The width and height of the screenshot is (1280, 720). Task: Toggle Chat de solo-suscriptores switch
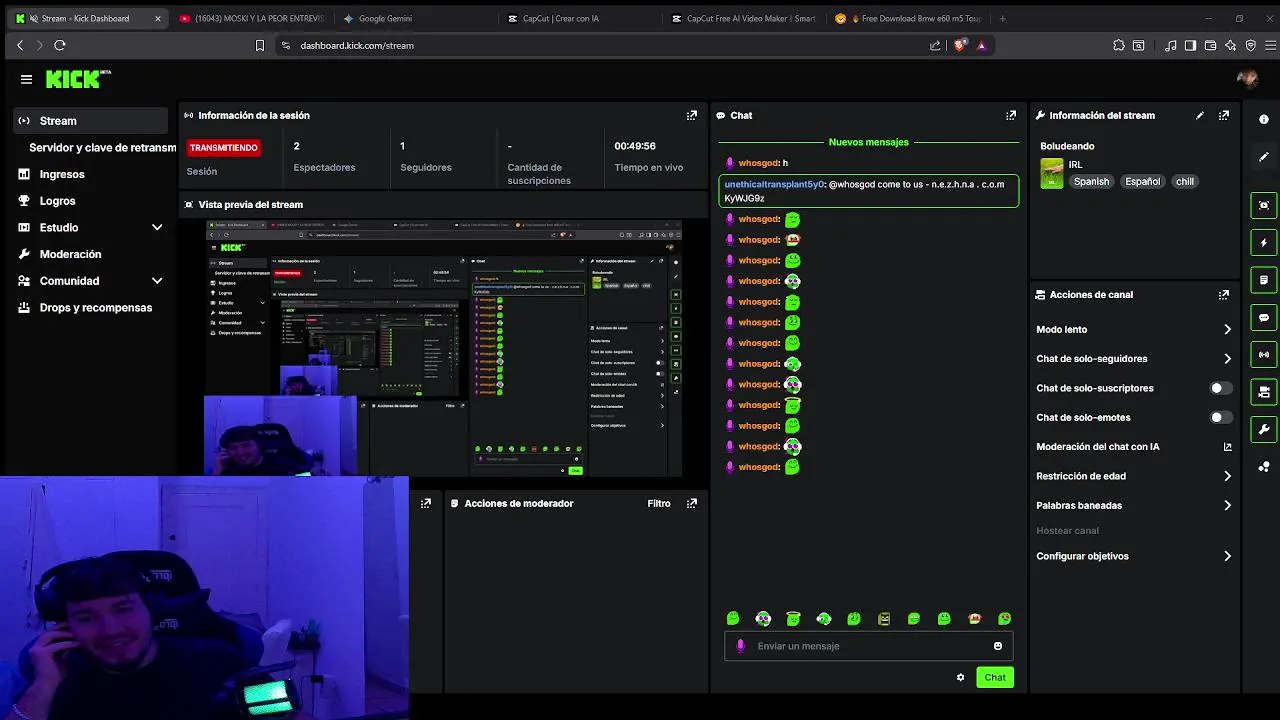(x=1221, y=388)
